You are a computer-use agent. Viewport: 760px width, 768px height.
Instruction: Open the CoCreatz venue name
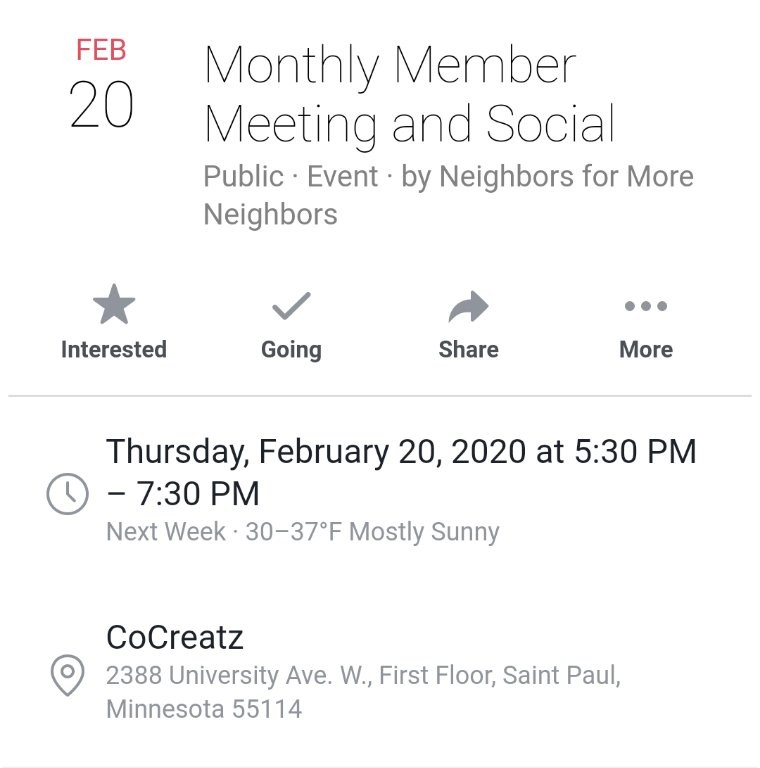coord(175,637)
